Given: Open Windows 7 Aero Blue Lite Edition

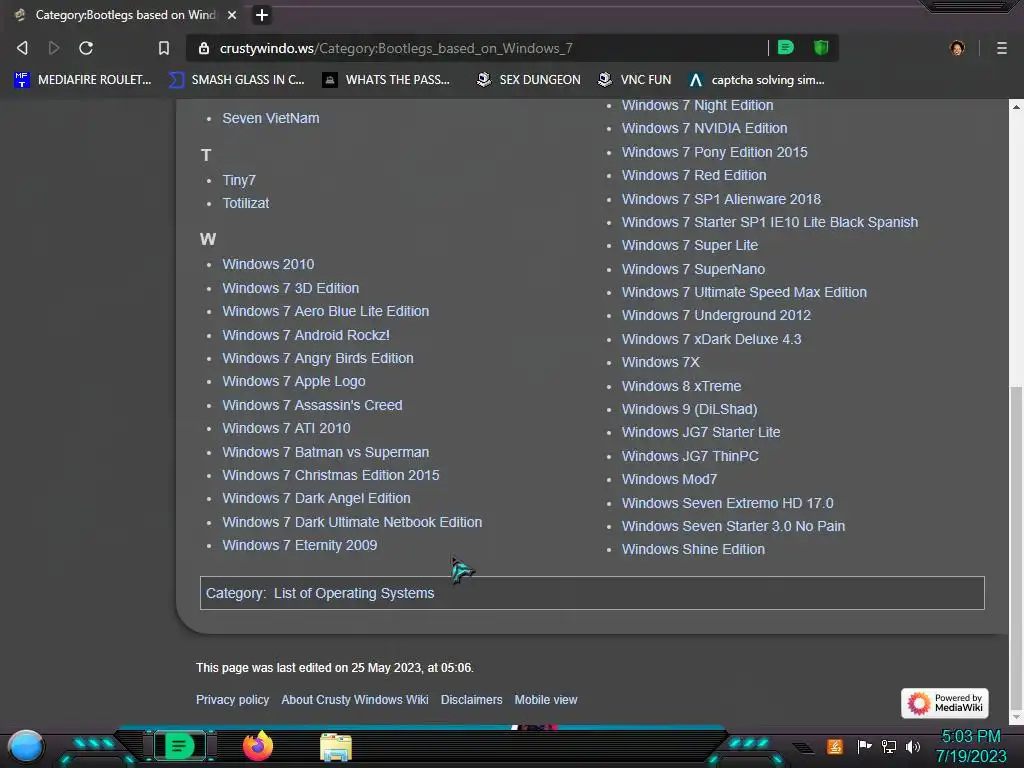Looking at the screenshot, I should pos(325,312).
